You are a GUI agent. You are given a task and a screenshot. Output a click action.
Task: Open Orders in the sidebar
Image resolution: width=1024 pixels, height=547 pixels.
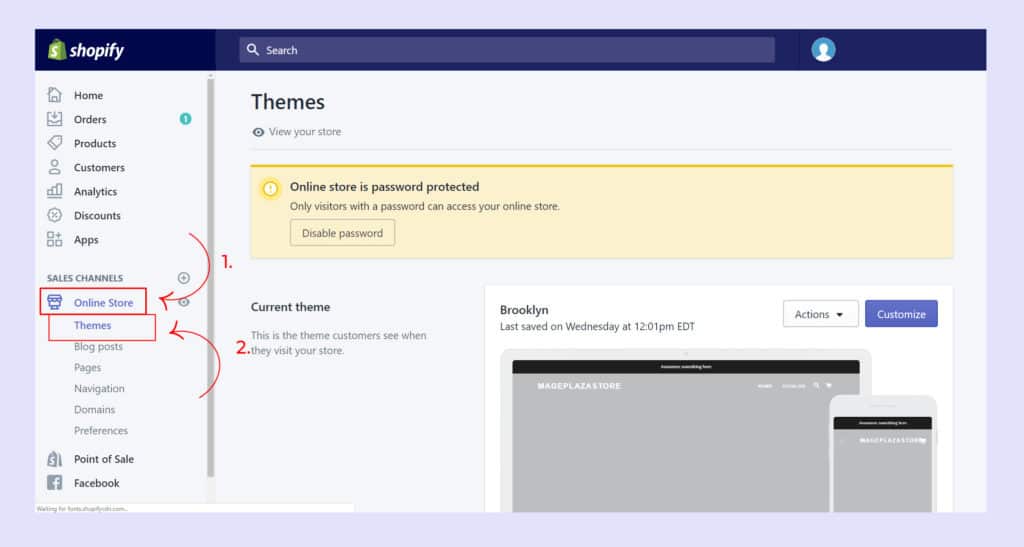point(90,119)
